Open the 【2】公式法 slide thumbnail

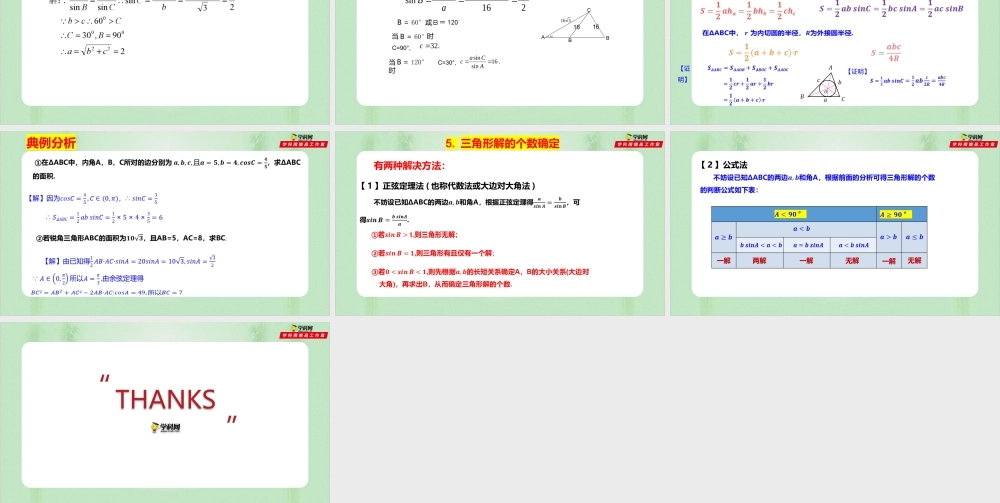tap(835, 223)
